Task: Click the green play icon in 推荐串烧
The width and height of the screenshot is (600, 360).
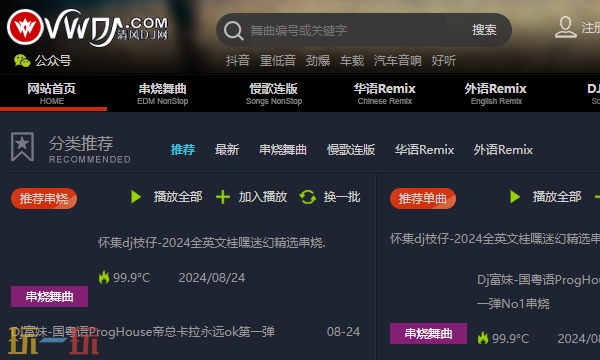Action: click(x=136, y=197)
